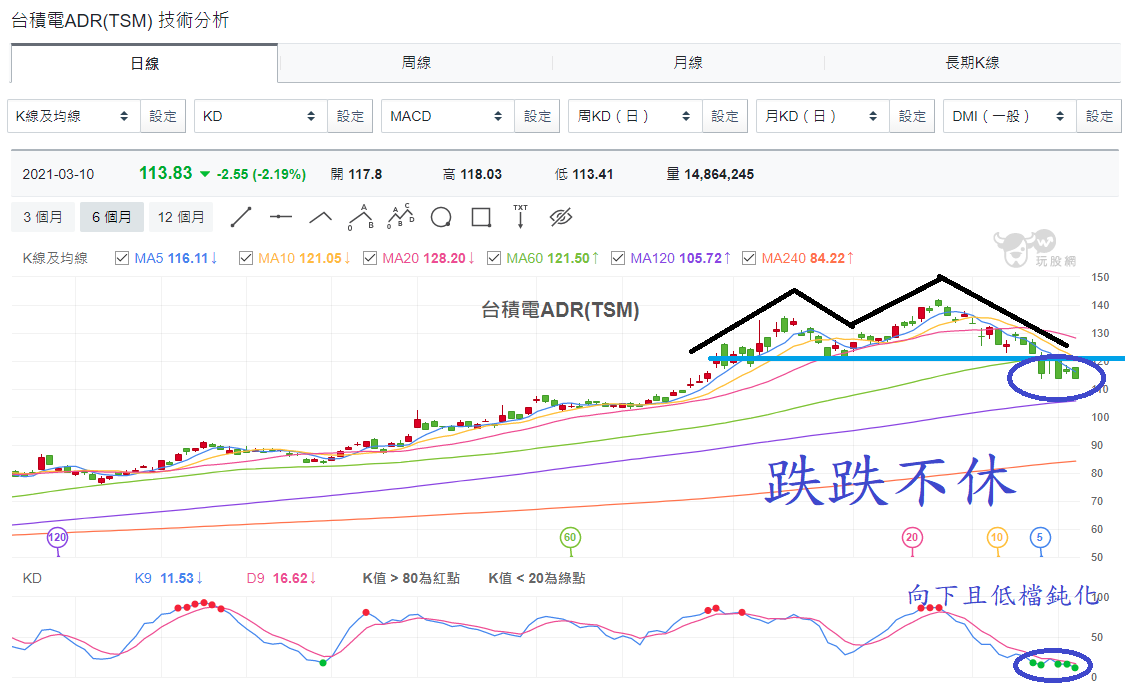
Task: Toggle hide drawings eye icon
Action: 561,217
